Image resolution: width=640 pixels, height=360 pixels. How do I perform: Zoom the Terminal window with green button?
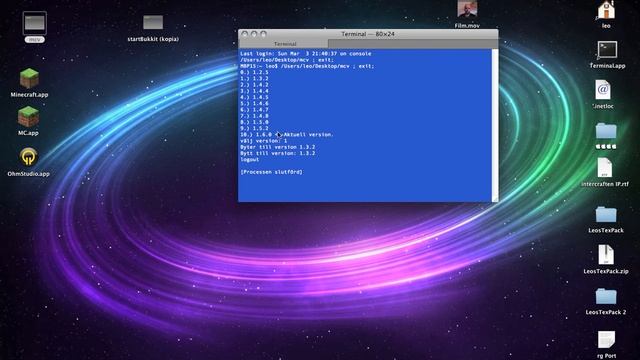pyautogui.click(x=263, y=34)
